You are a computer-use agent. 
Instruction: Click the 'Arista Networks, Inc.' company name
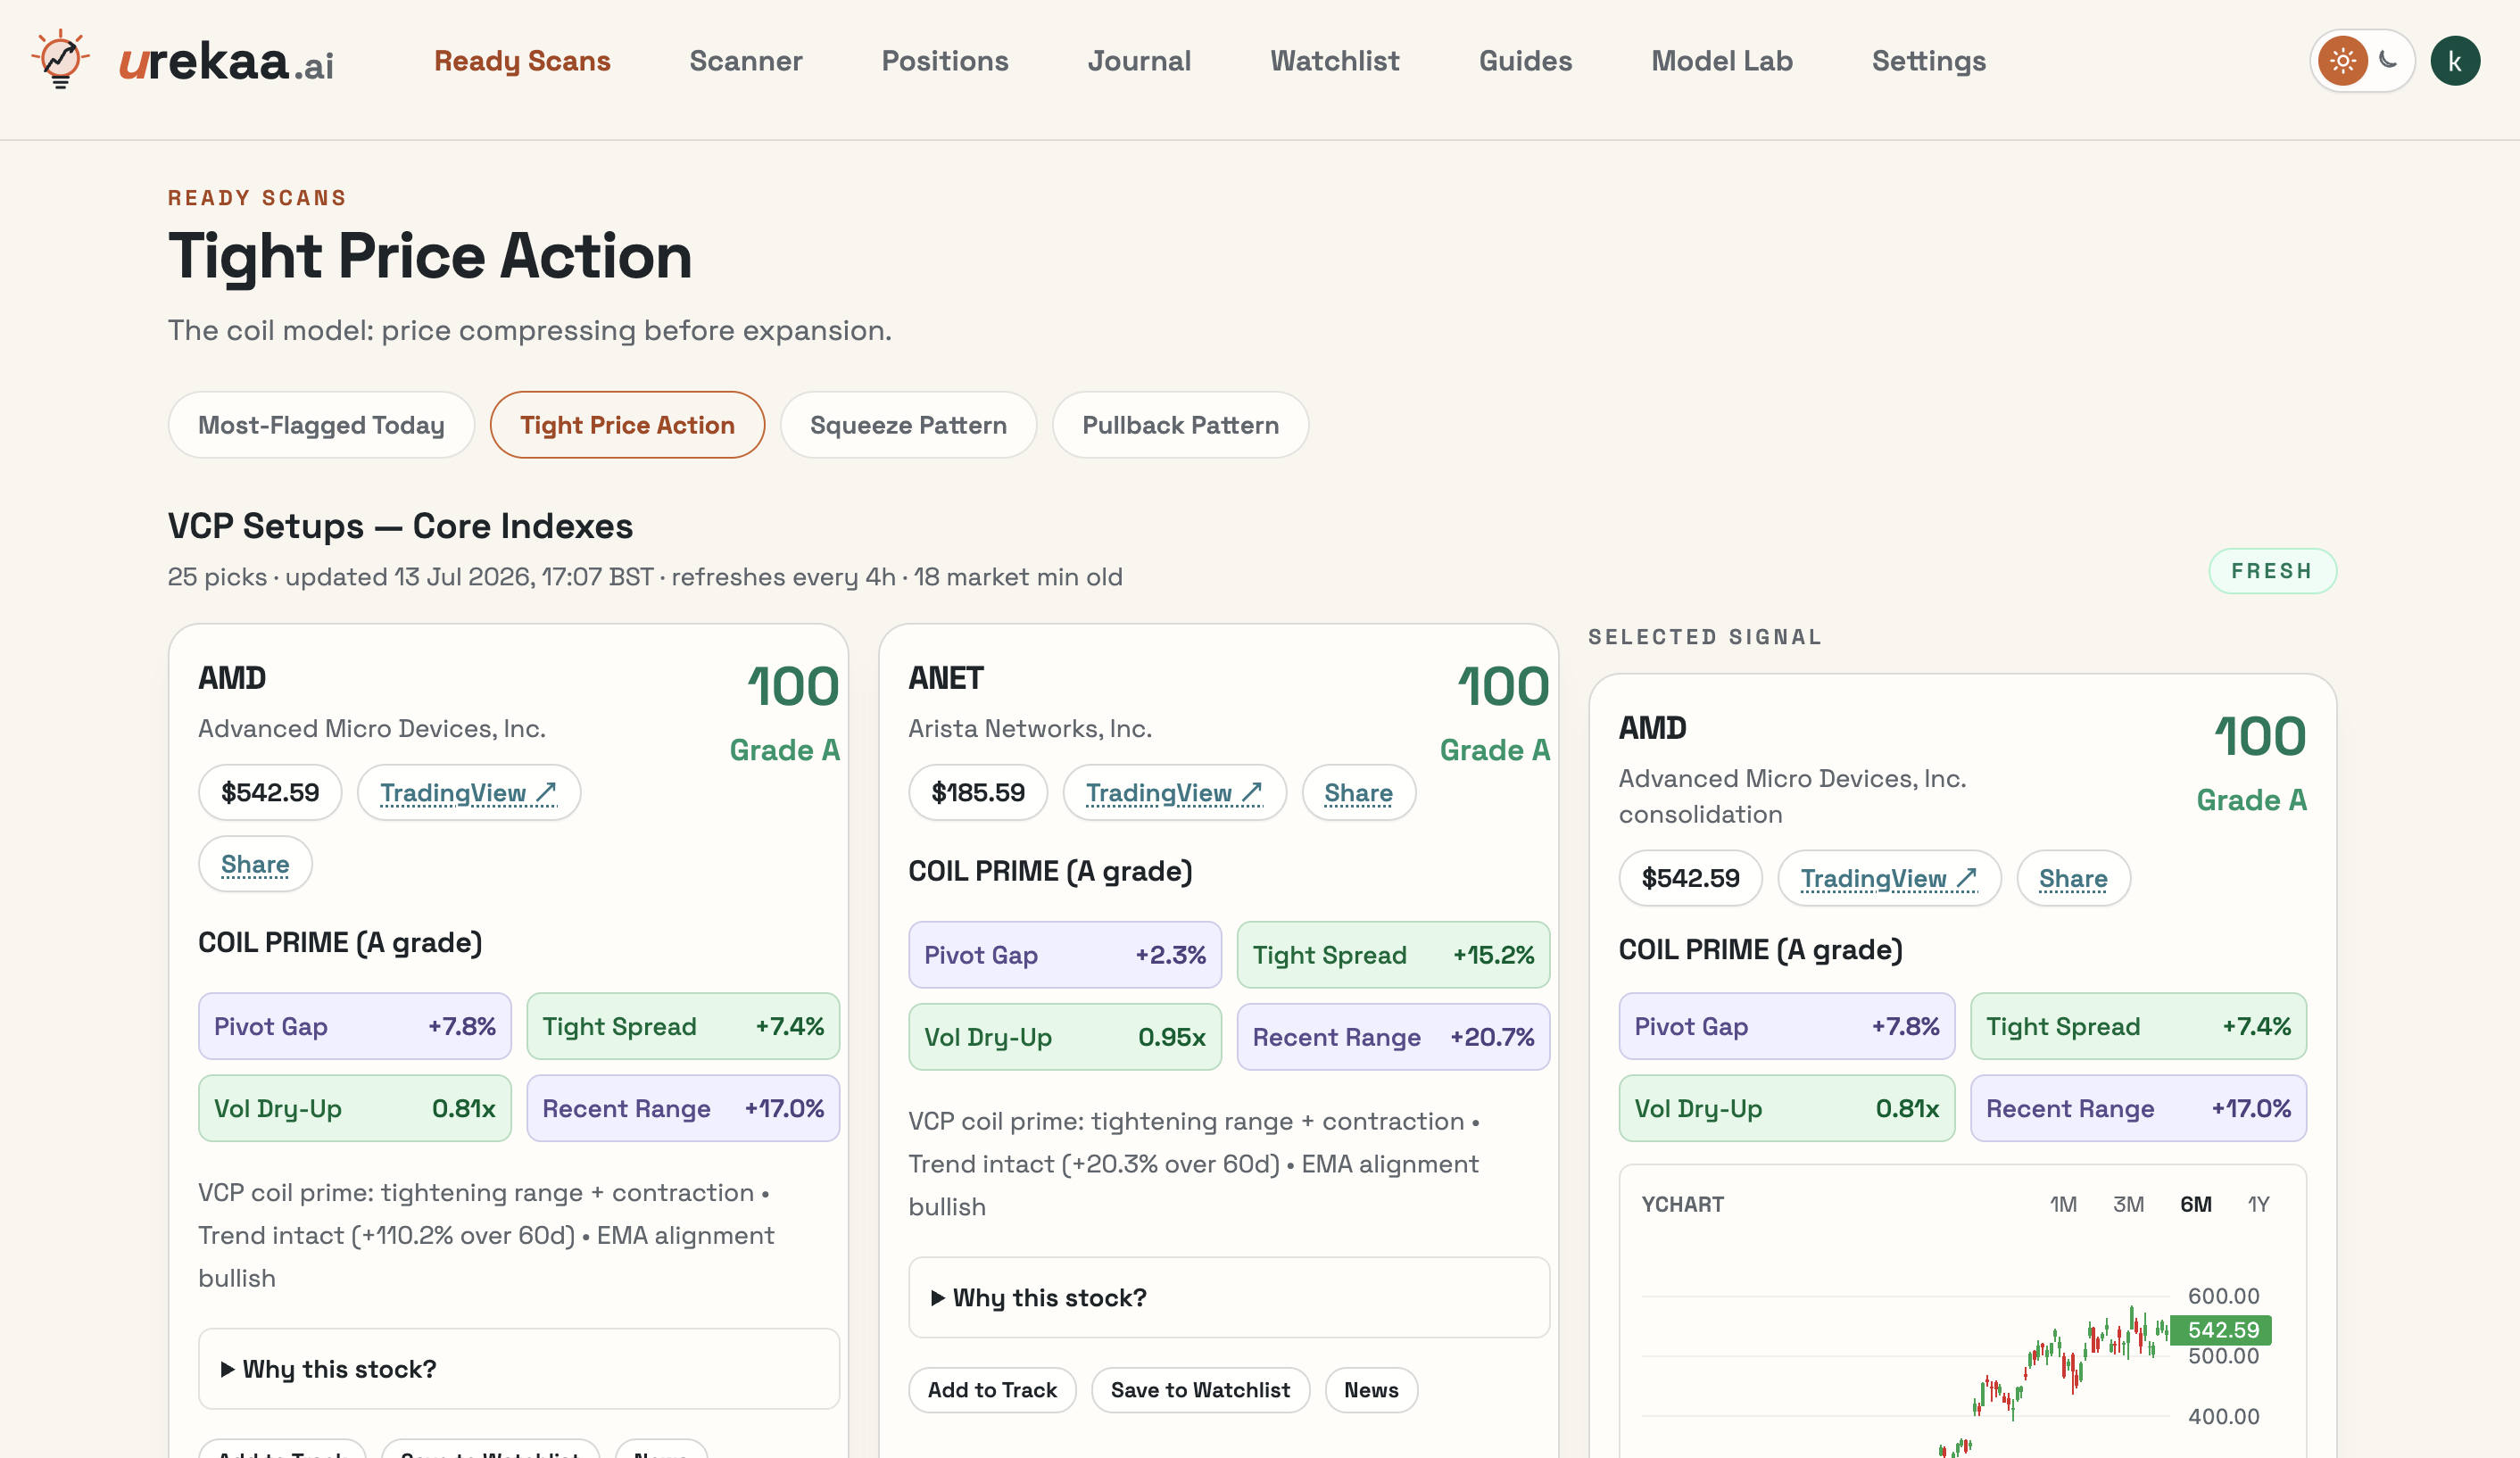click(1030, 728)
